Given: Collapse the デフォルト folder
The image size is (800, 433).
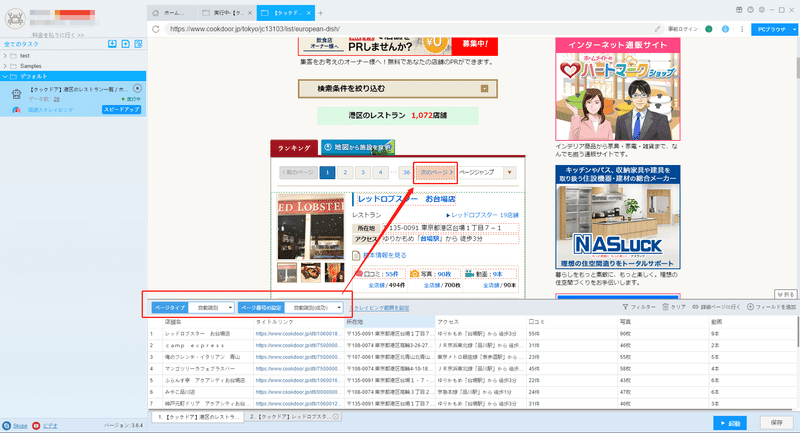Looking at the screenshot, I should [5, 77].
